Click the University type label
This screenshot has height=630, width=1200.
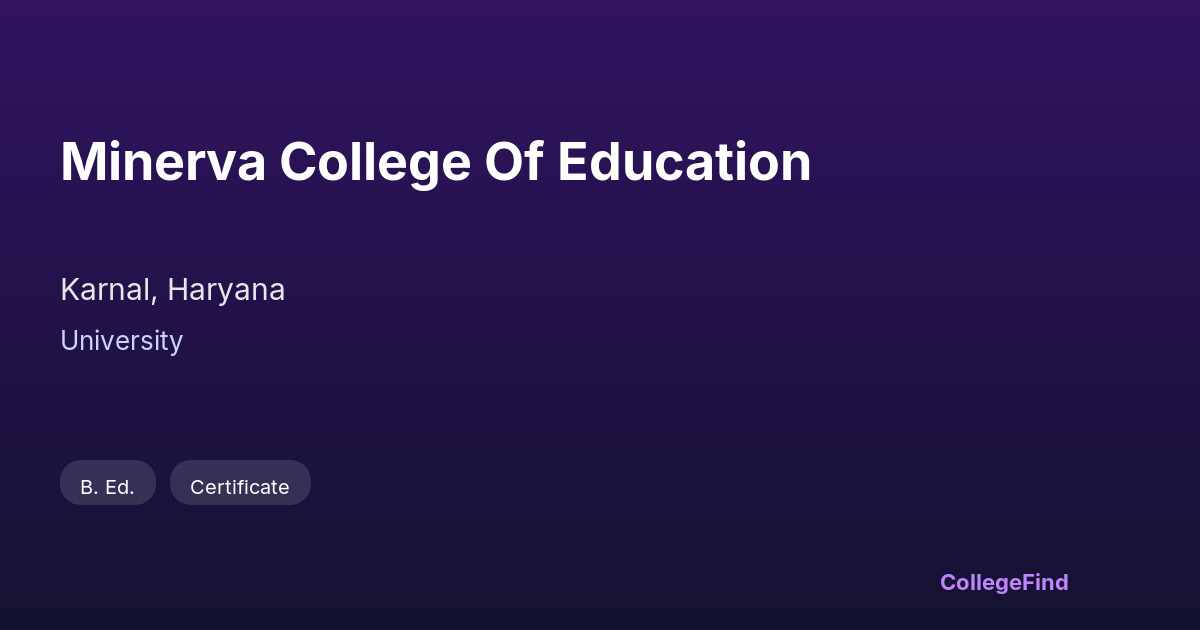coord(121,341)
